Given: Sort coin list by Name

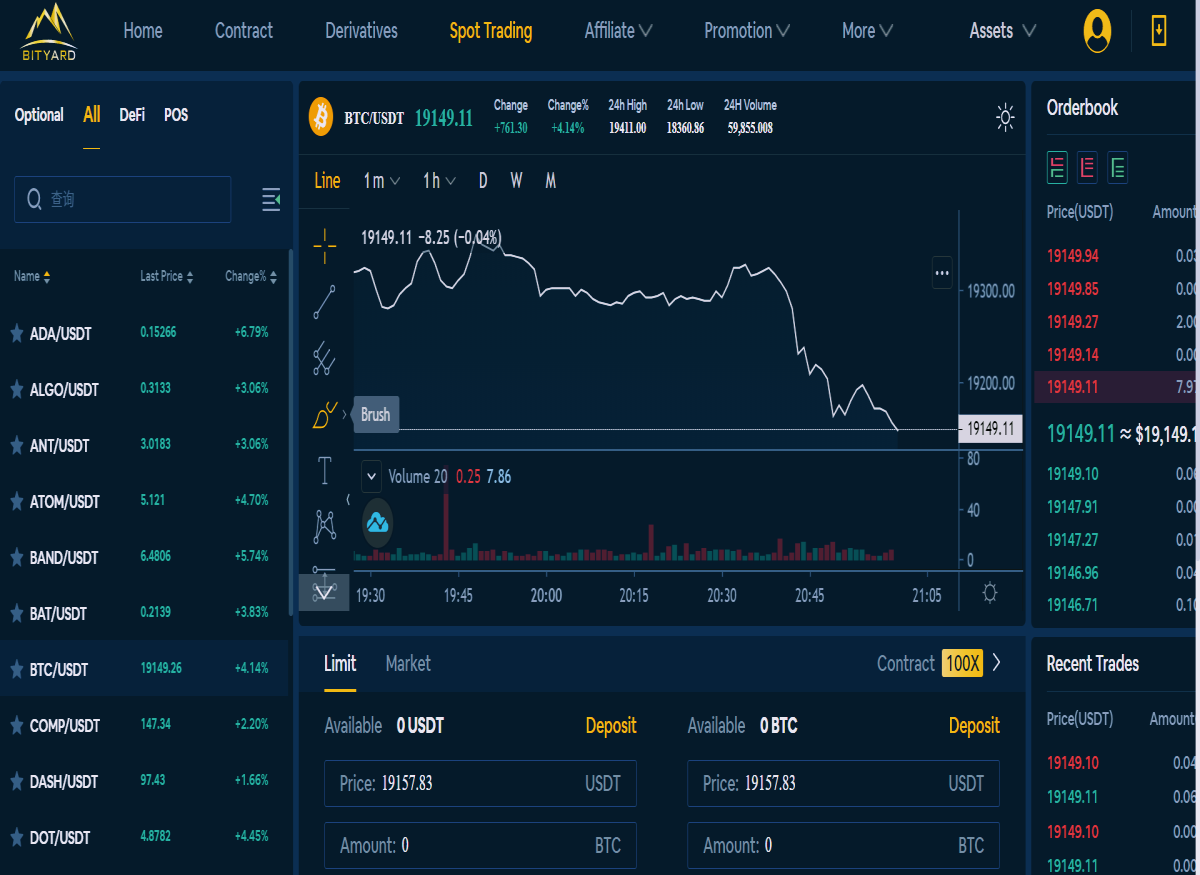Looking at the screenshot, I should point(32,276).
